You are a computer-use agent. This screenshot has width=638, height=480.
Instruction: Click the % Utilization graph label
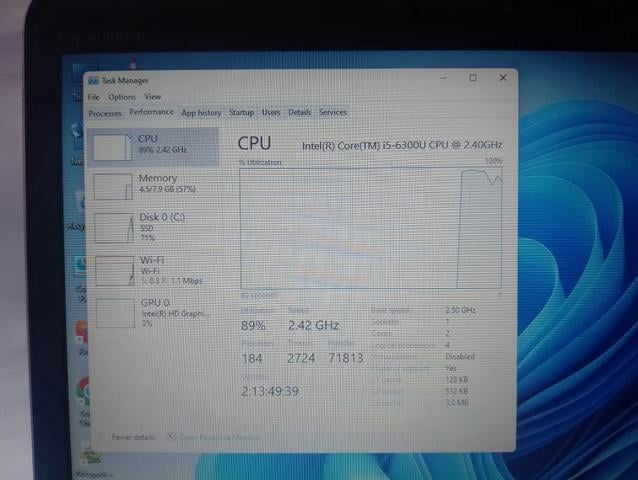260,162
